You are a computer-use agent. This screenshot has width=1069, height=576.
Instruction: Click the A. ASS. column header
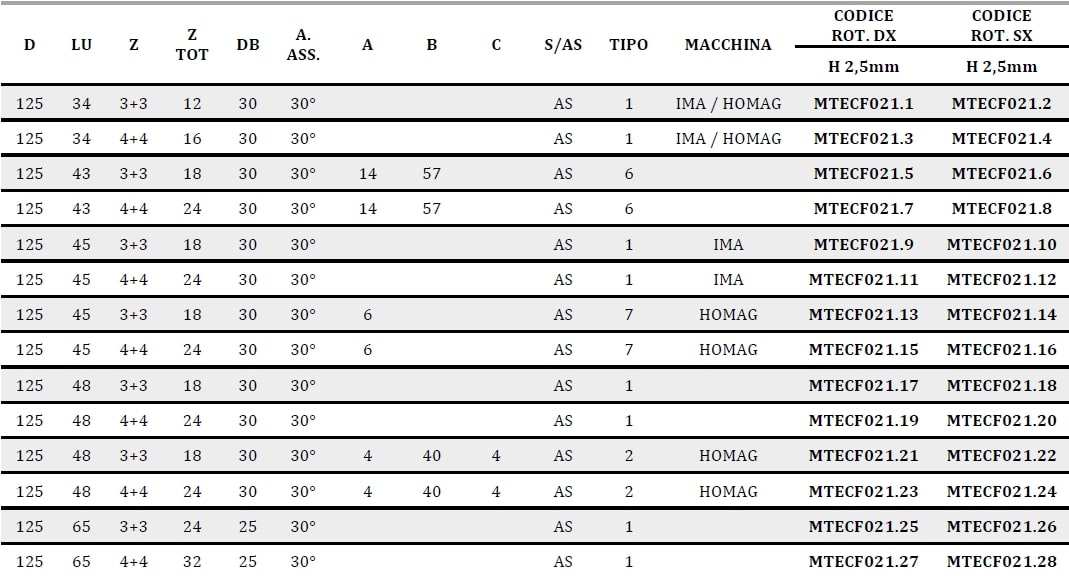pyautogui.click(x=303, y=45)
